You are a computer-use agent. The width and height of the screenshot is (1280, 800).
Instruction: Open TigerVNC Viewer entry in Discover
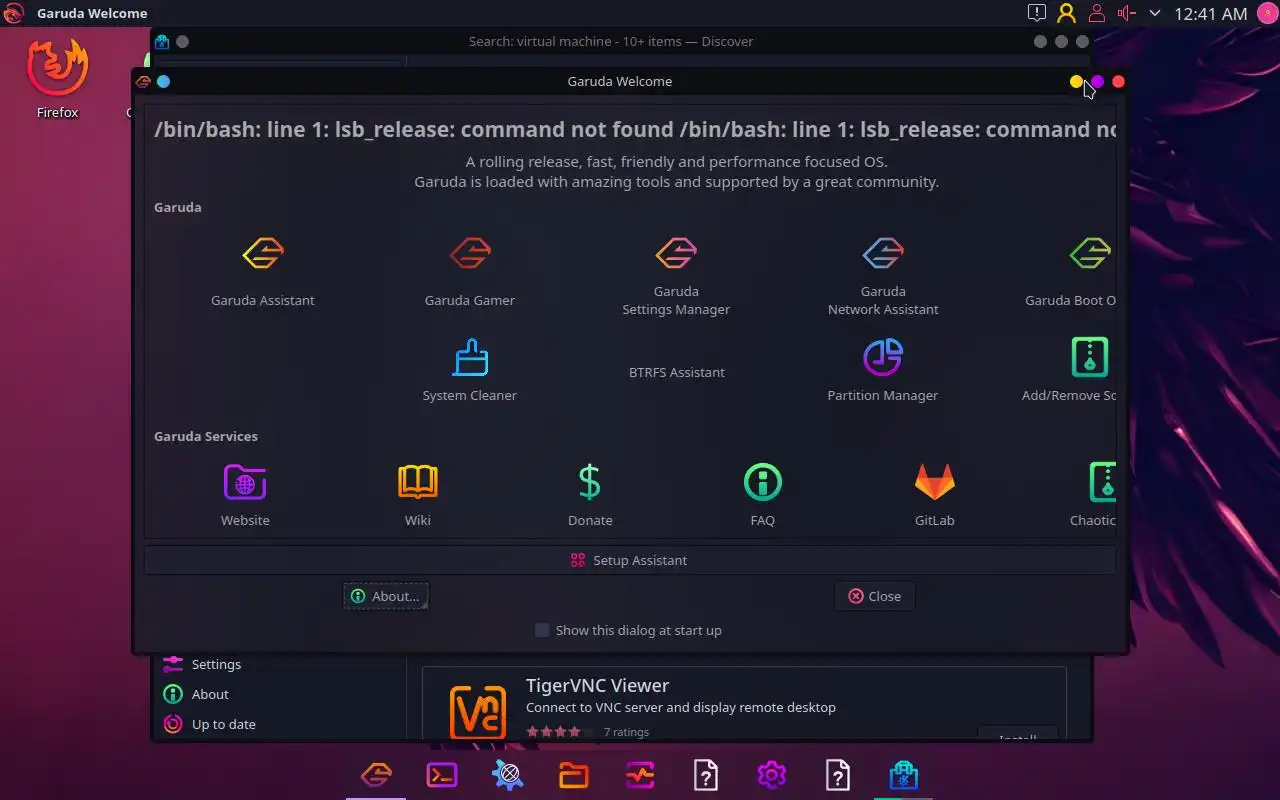point(744,704)
